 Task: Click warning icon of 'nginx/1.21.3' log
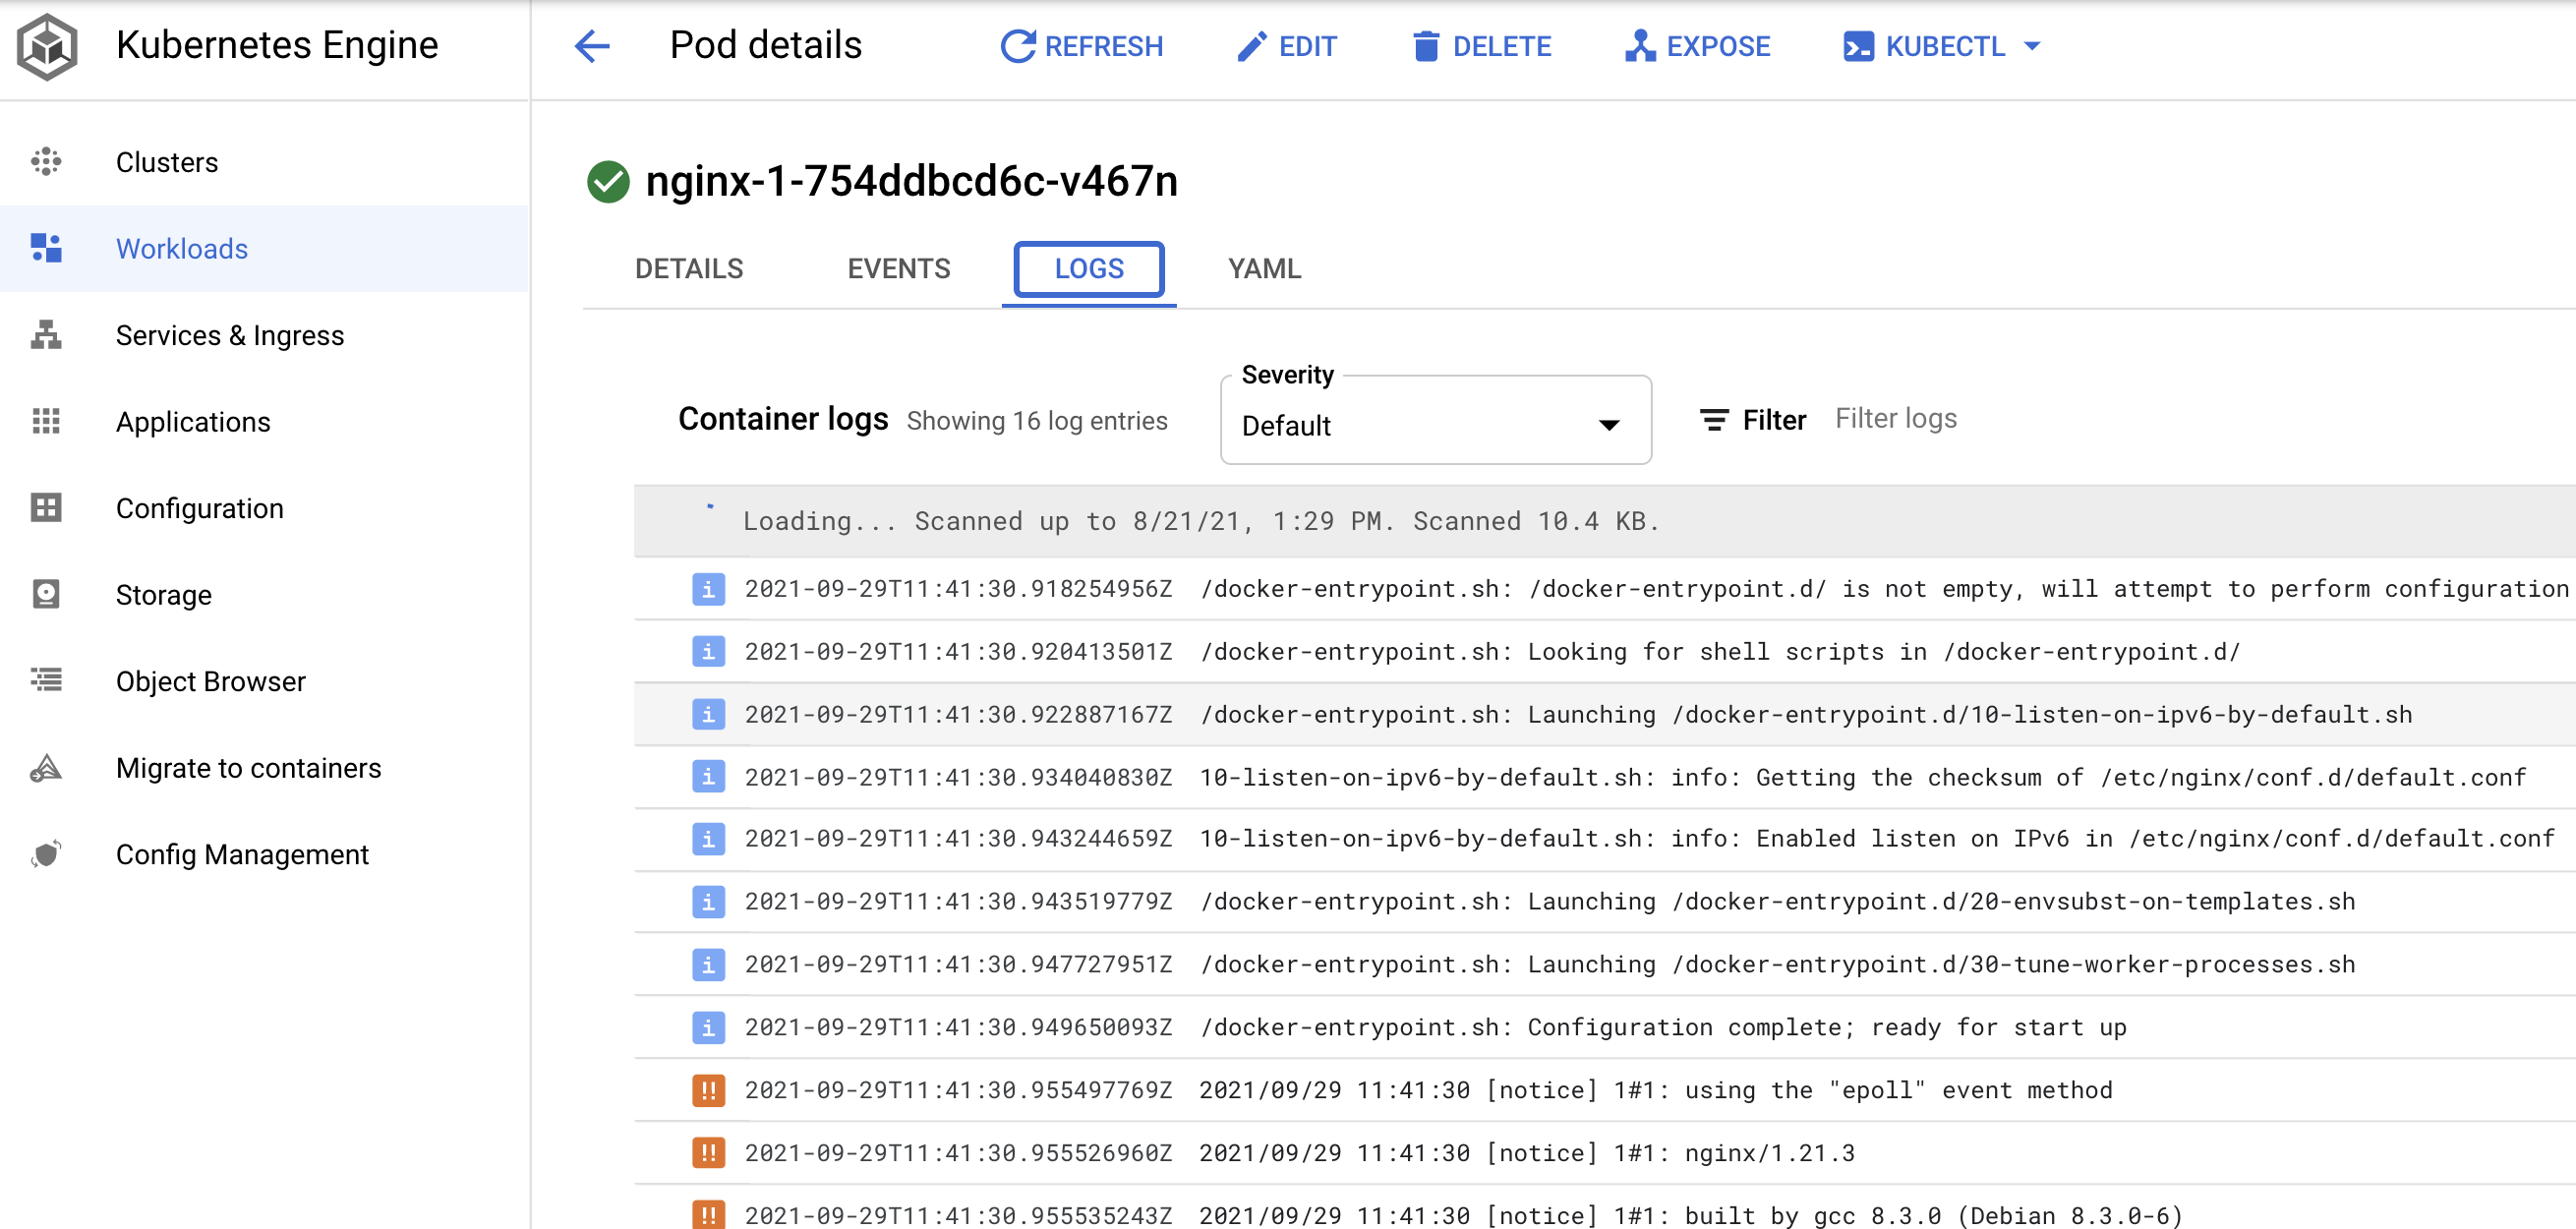(708, 1153)
